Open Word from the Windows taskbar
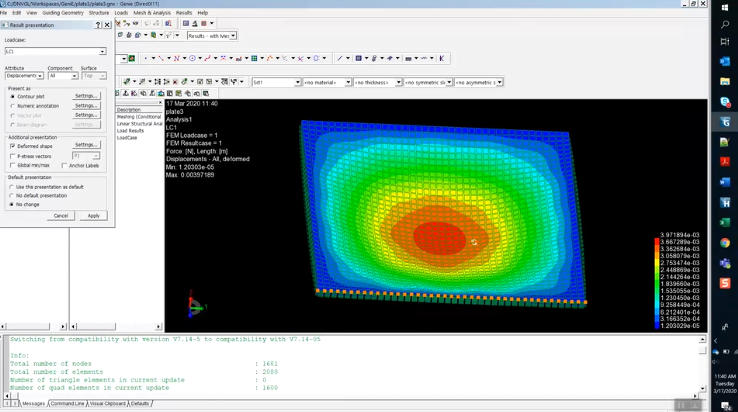Viewport: 738px width, 412px height. coord(725,182)
